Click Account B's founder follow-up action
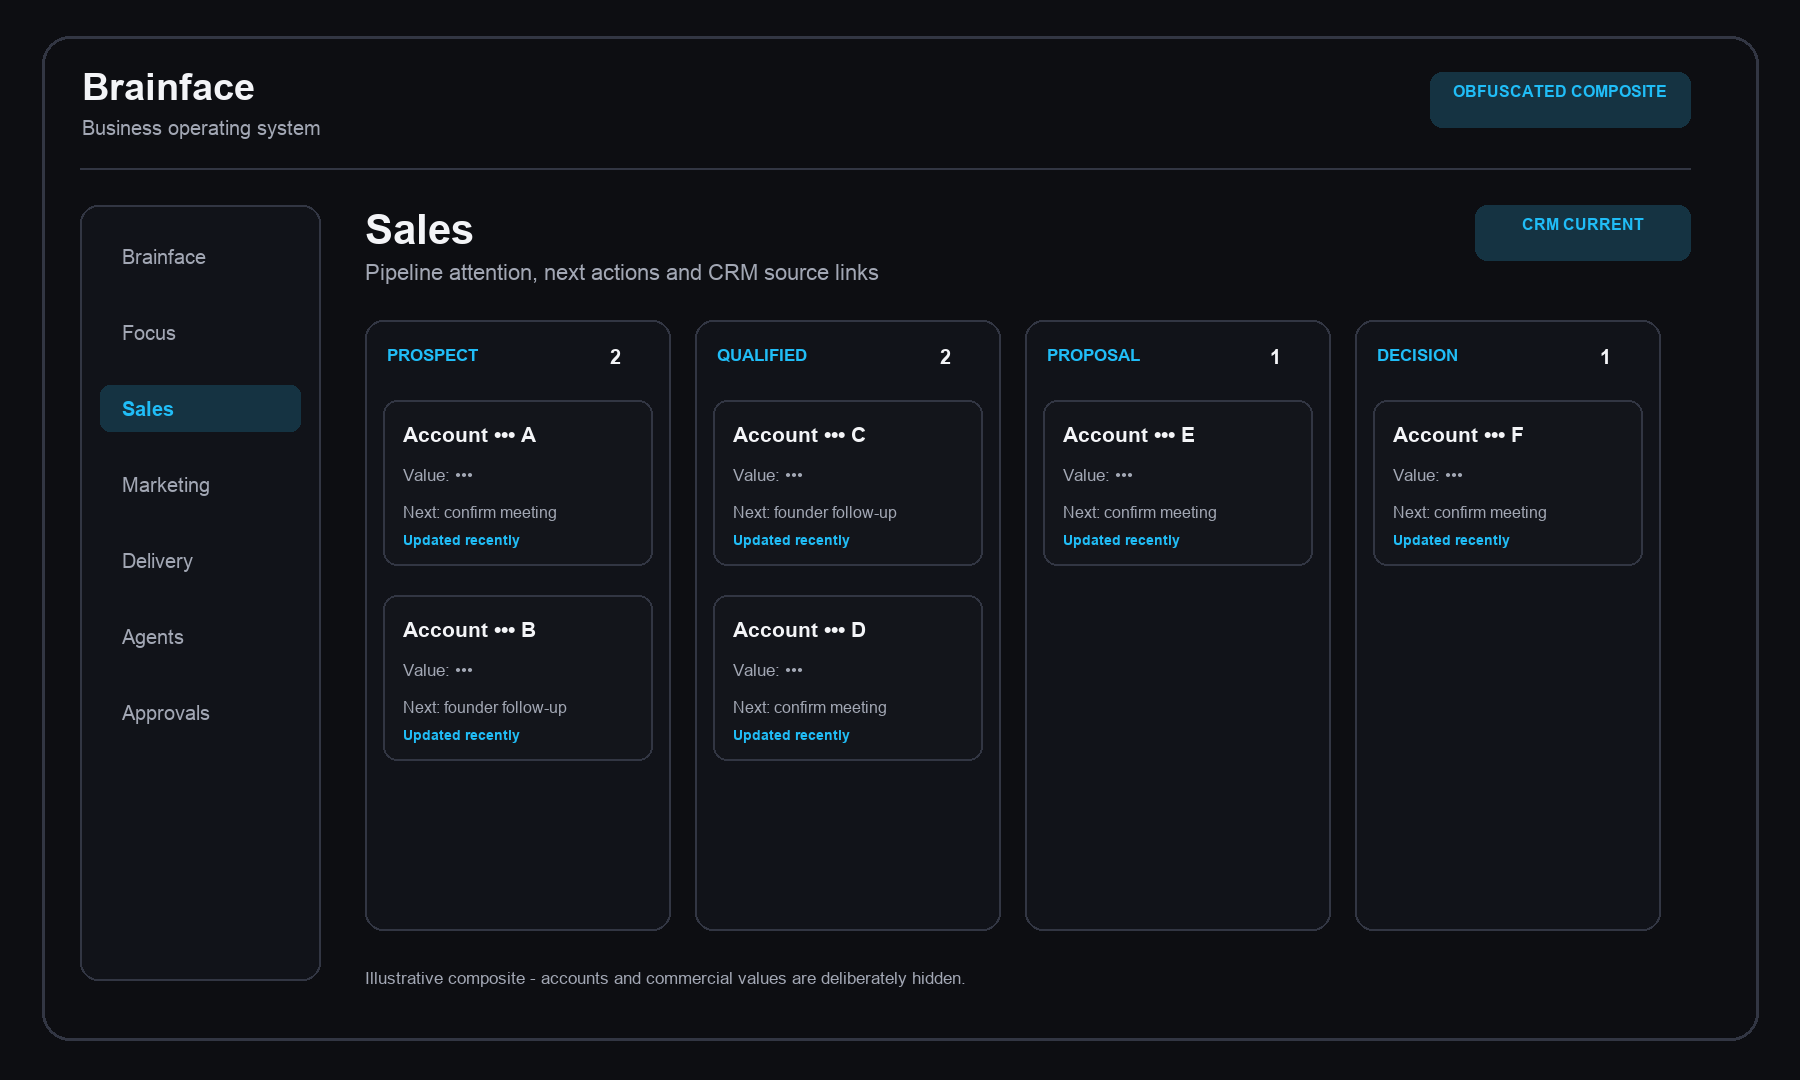Image resolution: width=1800 pixels, height=1080 pixels. pyautogui.click(x=485, y=707)
